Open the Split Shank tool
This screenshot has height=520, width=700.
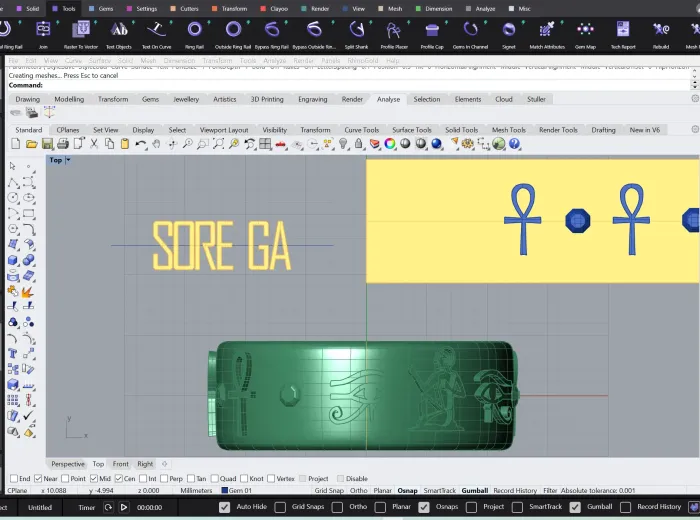coord(356,34)
